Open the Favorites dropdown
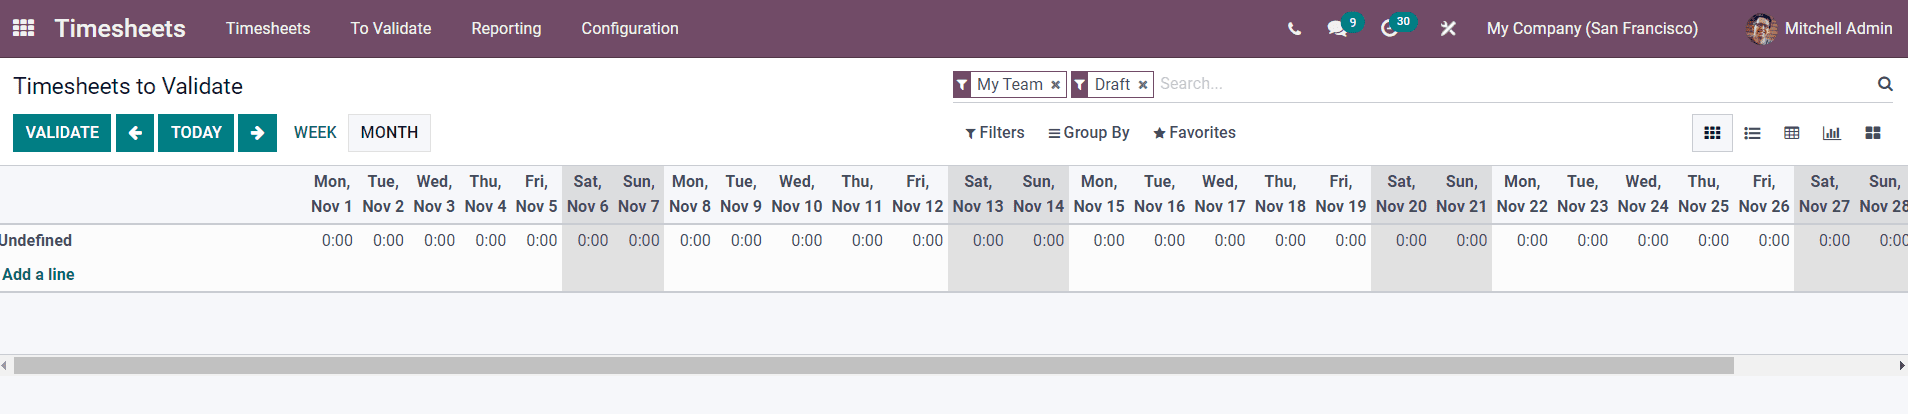The width and height of the screenshot is (1908, 414). point(1194,133)
